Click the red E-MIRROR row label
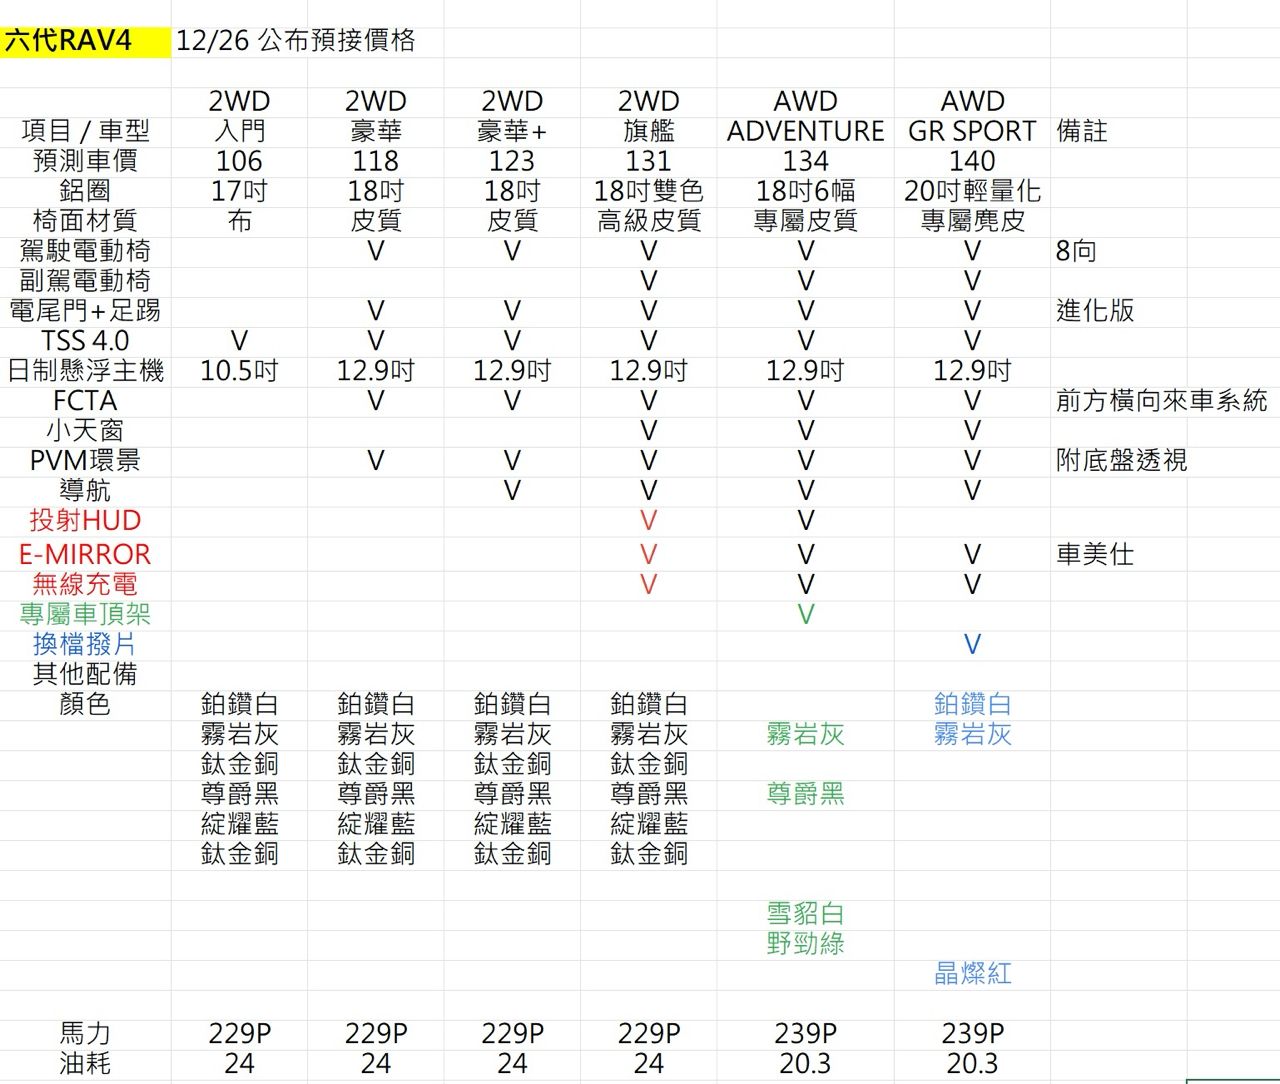1280x1084 pixels. 85,554
